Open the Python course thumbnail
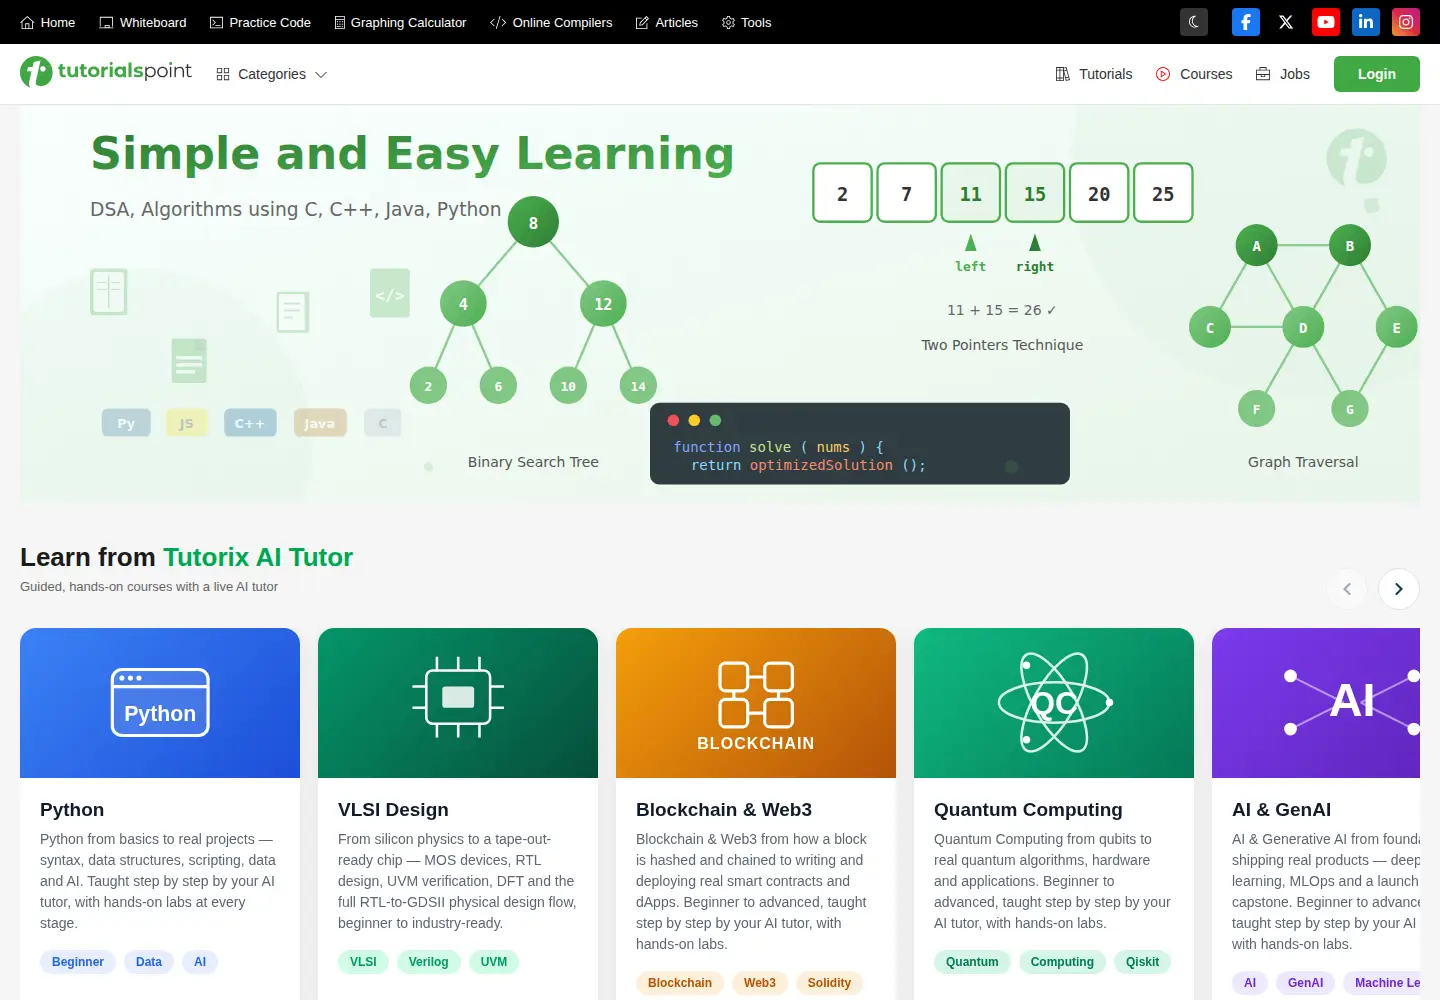1440x1000 pixels. (x=160, y=703)
